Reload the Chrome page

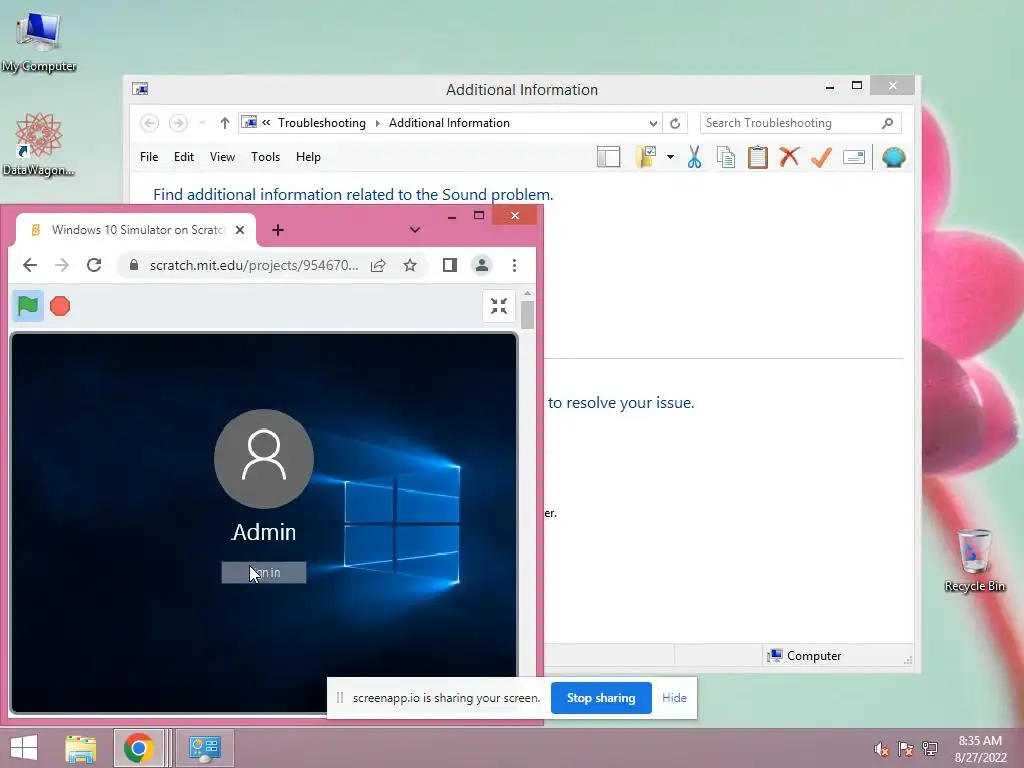(94, 265)
